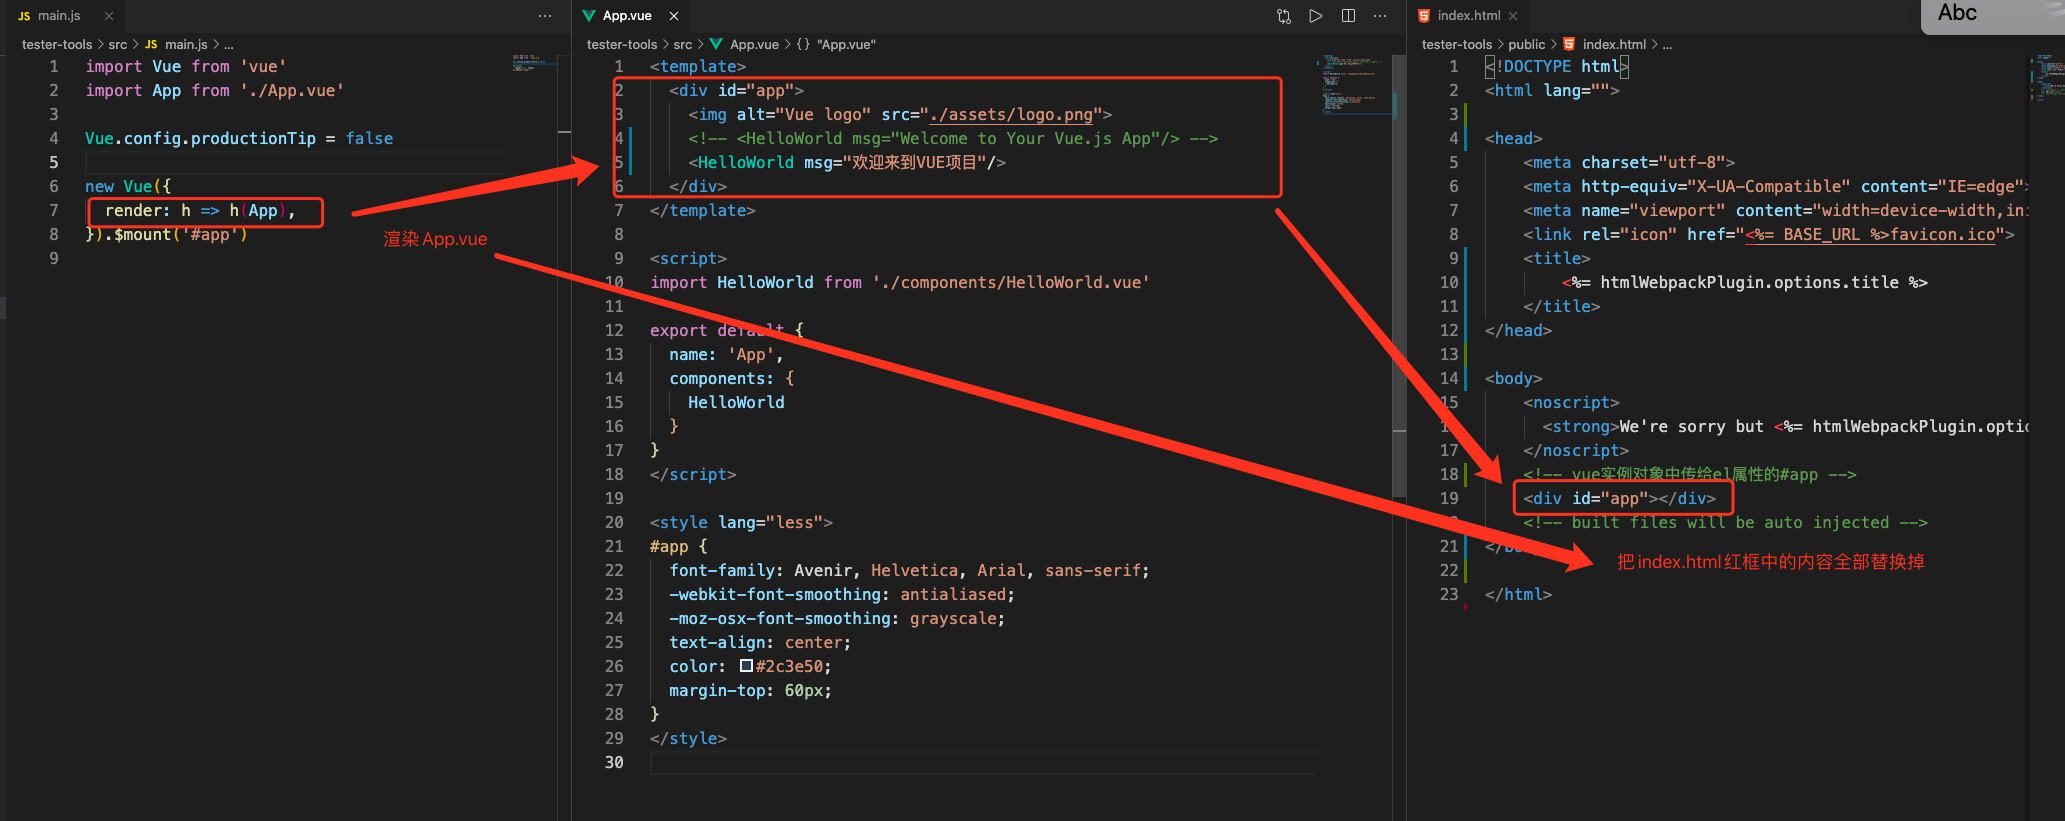
Task: Switch to the App.vue tab
Action: tap(627, 16)
